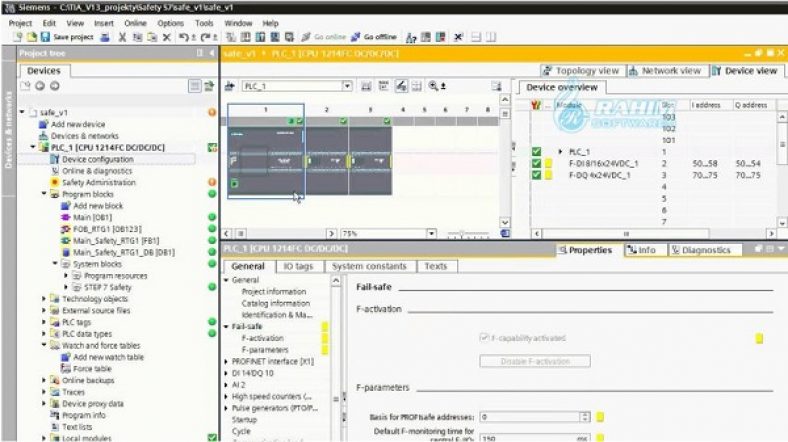This screenshot has width=788, height=442.
Task: Open the PLC_1 device selector dropdown
Action: tap(347, 86)
